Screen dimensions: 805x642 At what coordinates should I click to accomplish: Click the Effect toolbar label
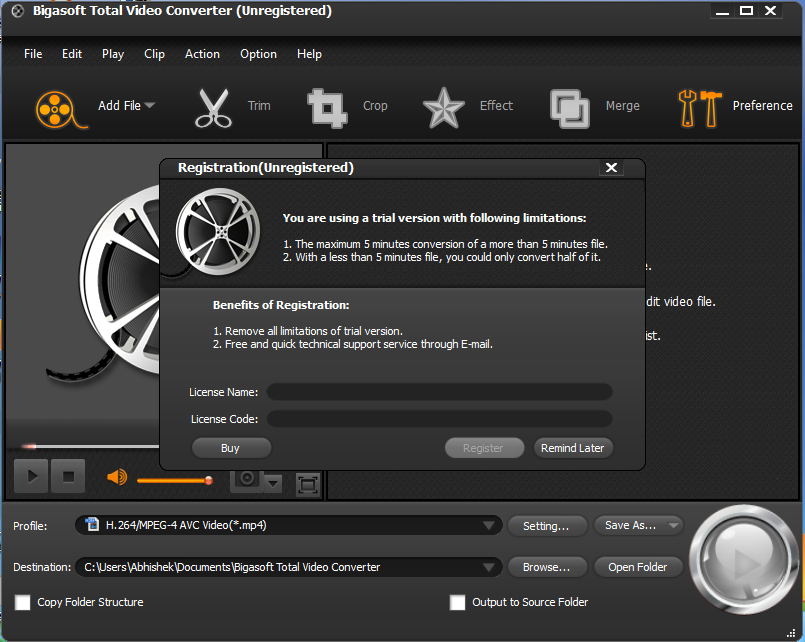(496, 105)
